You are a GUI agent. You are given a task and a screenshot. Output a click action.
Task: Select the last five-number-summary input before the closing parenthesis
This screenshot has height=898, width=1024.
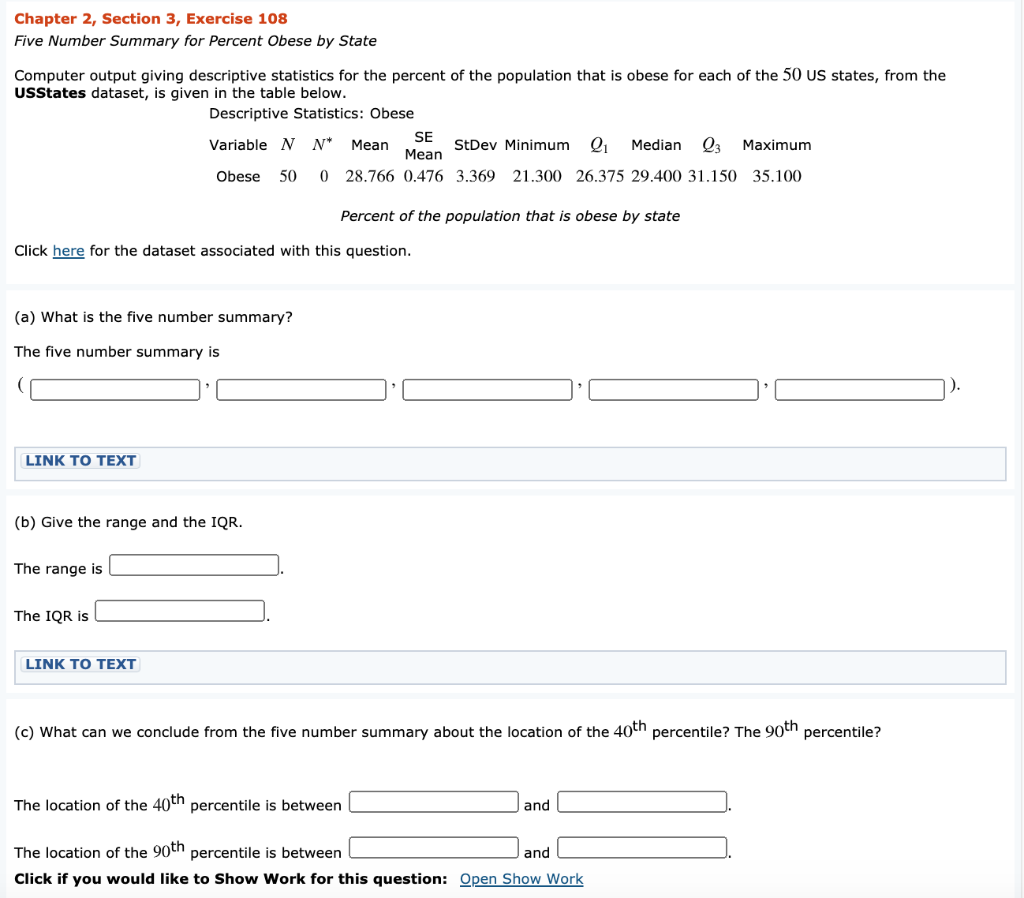point(858,389)
